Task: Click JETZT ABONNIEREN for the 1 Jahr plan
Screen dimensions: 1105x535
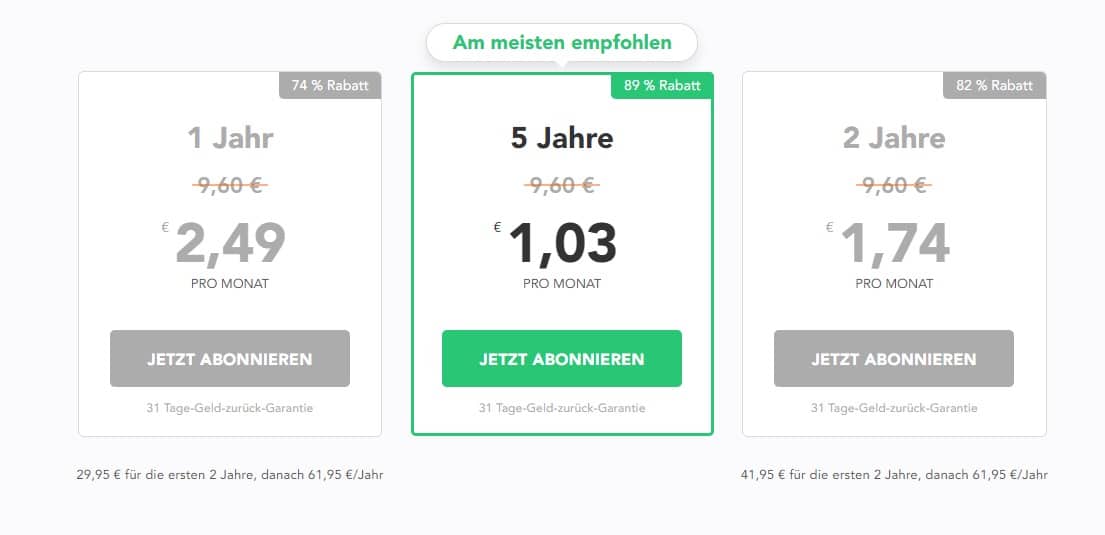Action: click(x=230, y=358)
